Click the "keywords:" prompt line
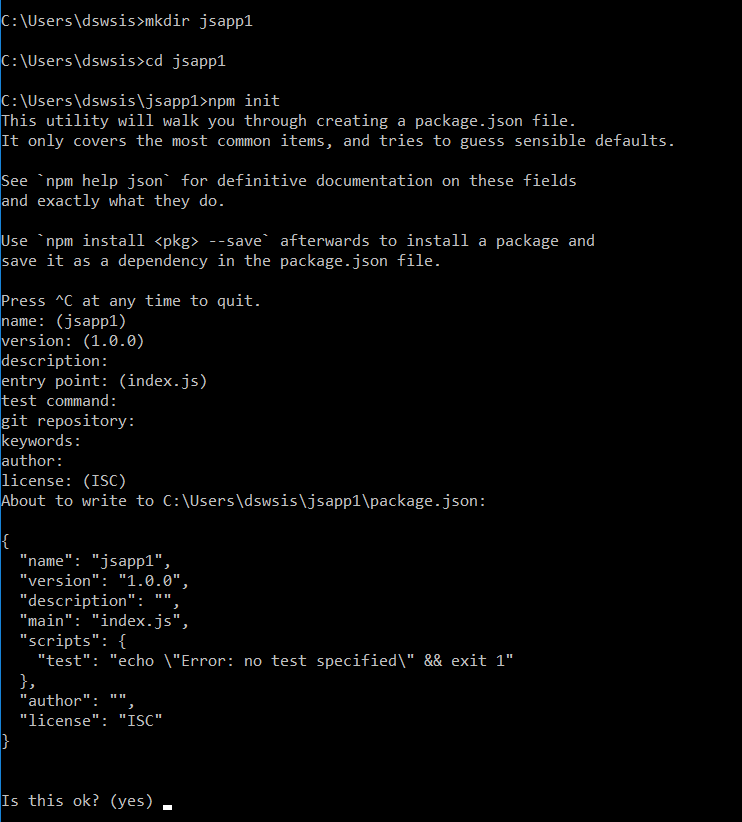This screenshot has width=742, height=822. point(41,441)
